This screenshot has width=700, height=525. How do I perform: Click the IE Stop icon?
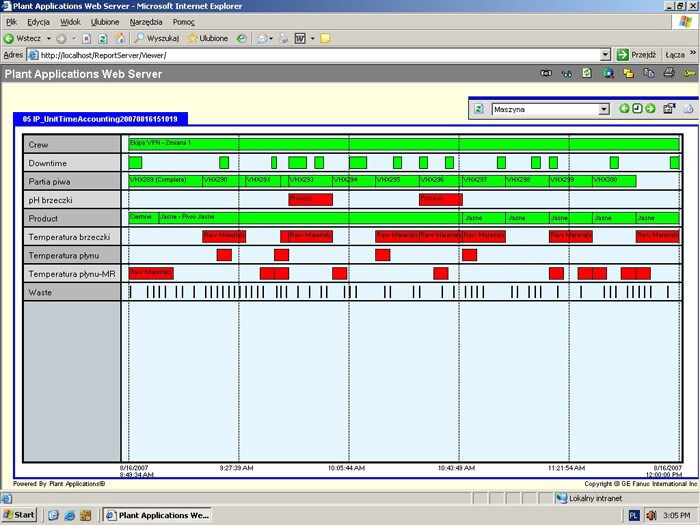[87, 39]
